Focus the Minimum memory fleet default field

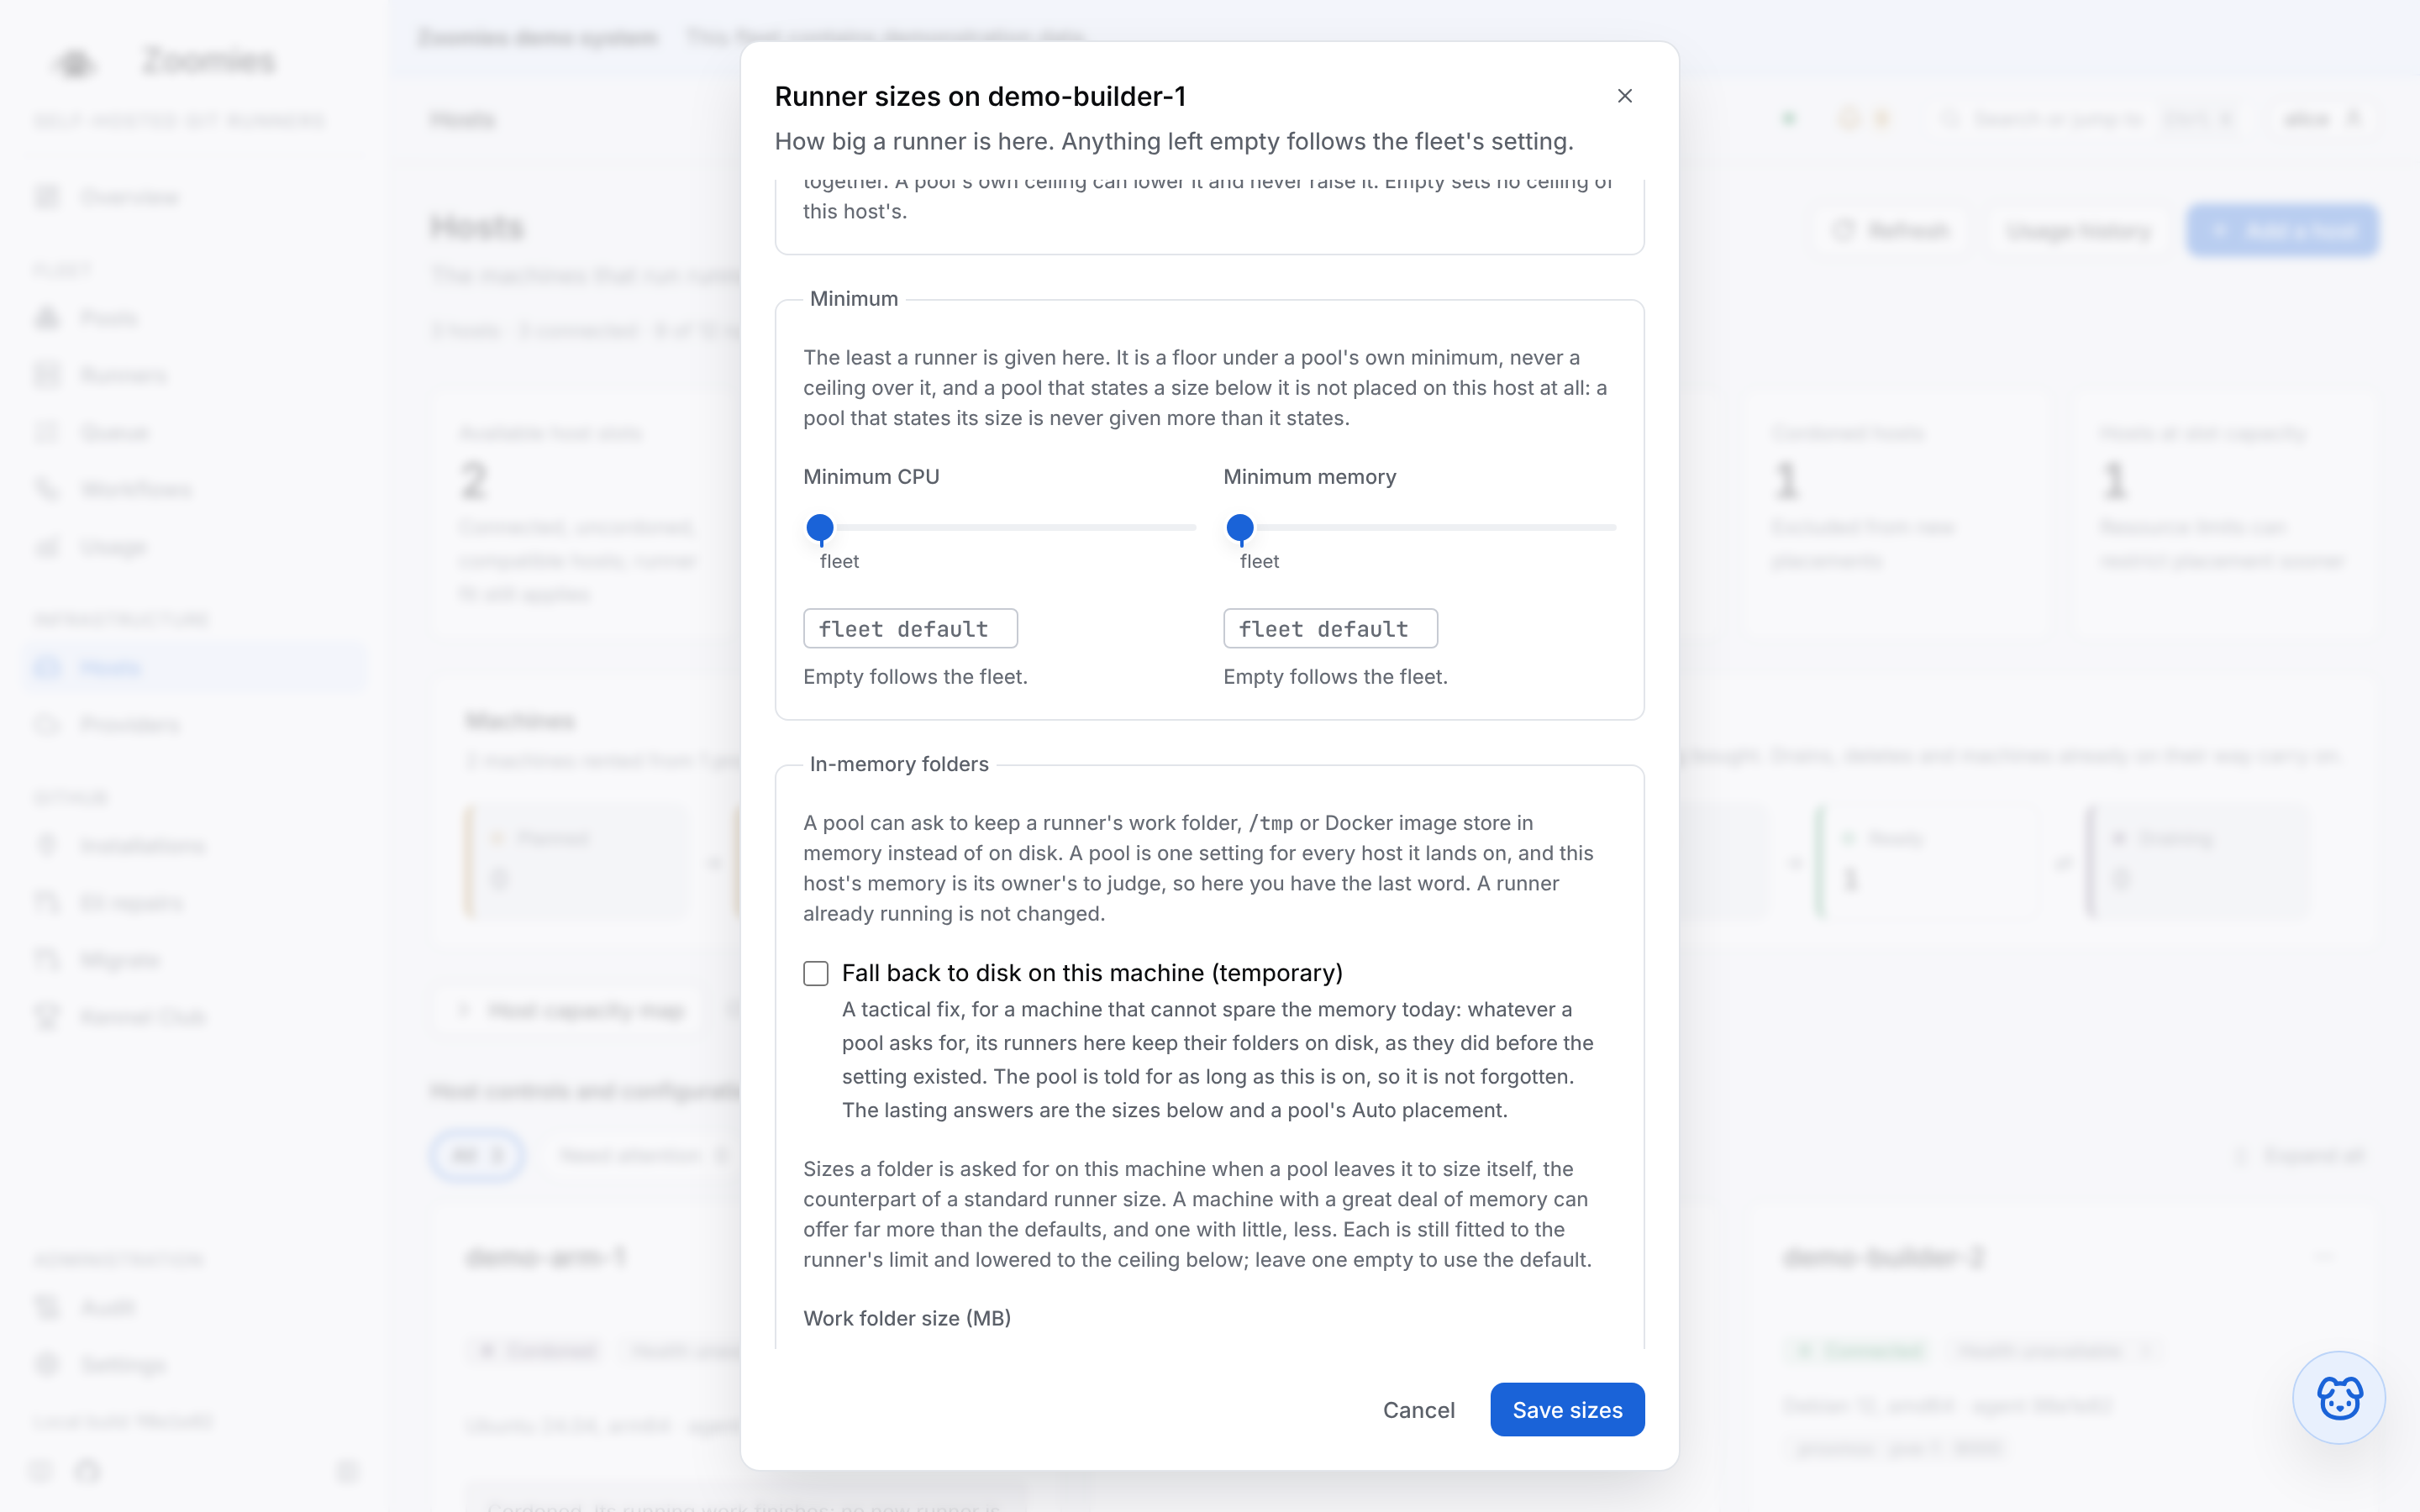tap(1330, 629)
